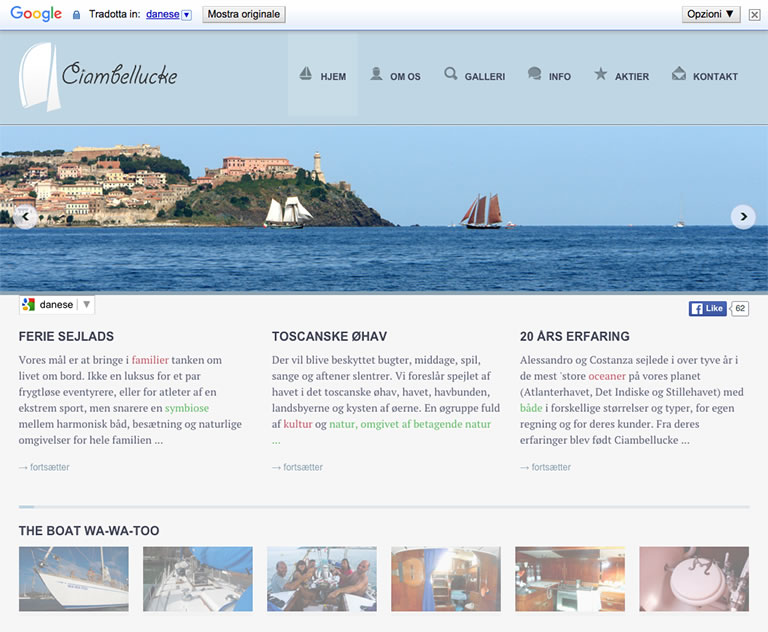Click the green 'både' link
The width and height of the screenshot is (768, 632).
tap(531, 408)
